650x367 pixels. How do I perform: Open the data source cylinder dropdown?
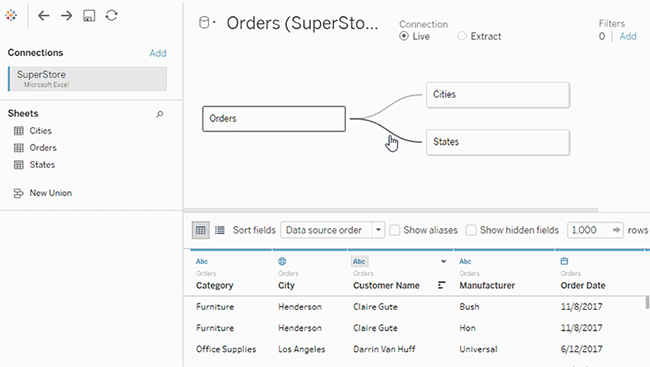tap(207, 23)
